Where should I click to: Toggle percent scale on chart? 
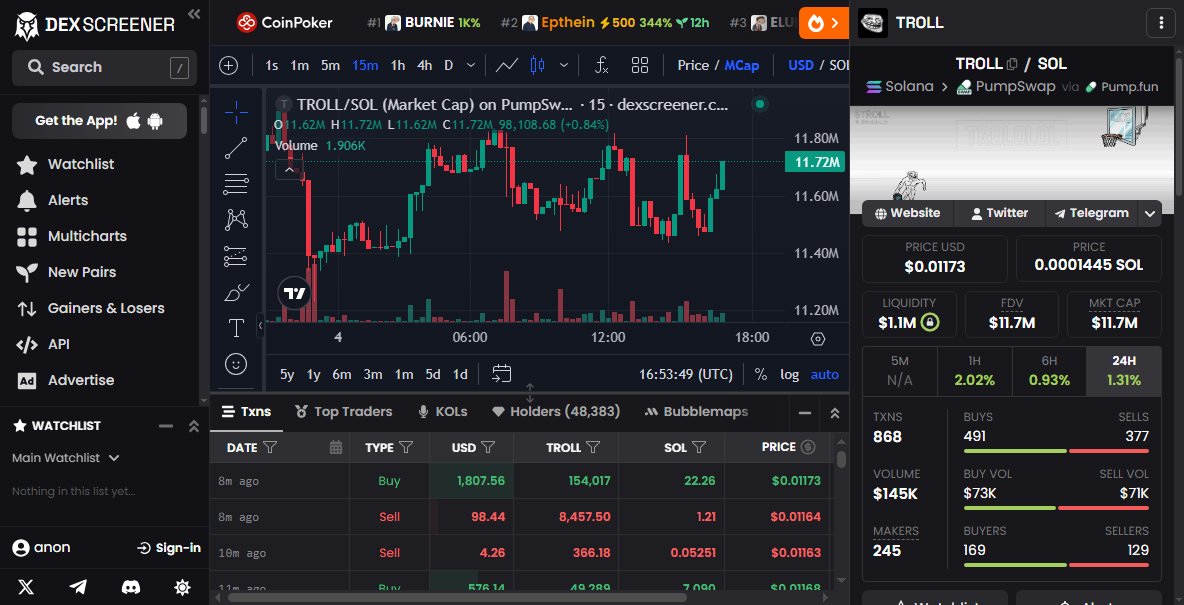click(760, 375)
